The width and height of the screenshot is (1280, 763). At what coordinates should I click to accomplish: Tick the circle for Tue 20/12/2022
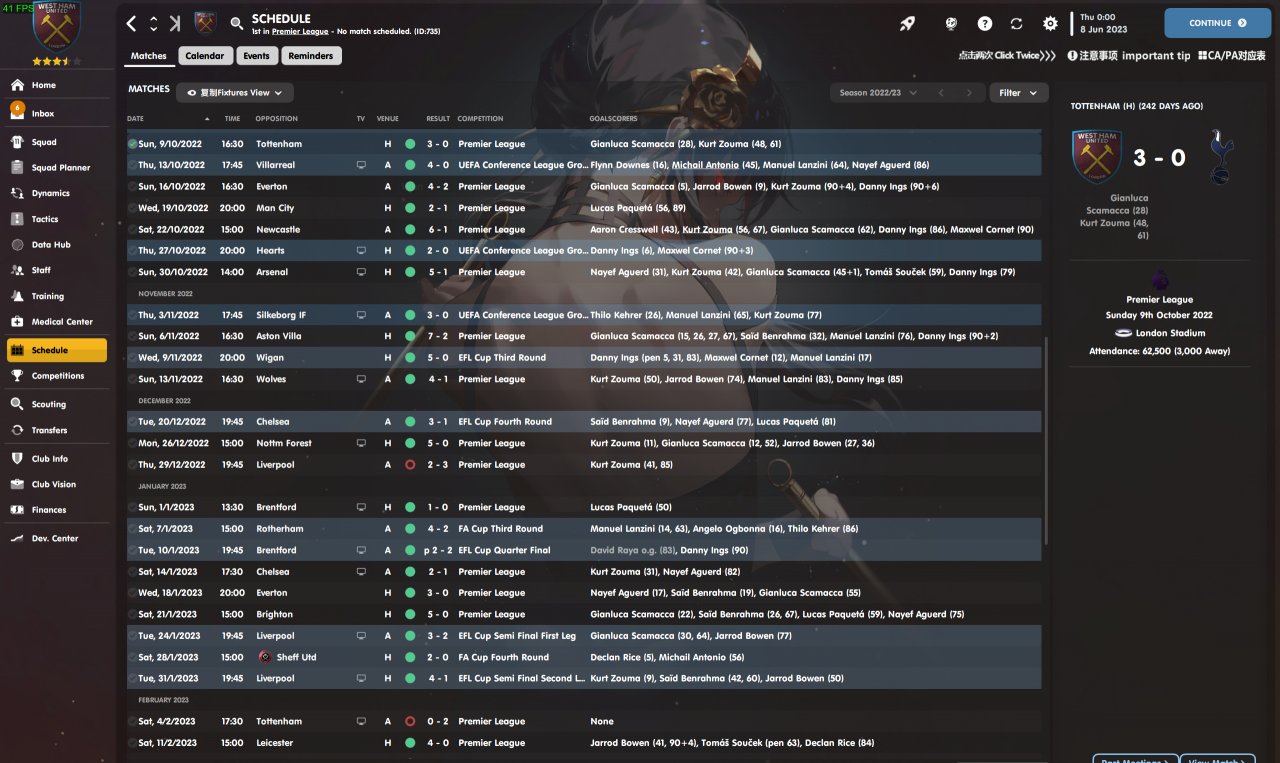133,422
